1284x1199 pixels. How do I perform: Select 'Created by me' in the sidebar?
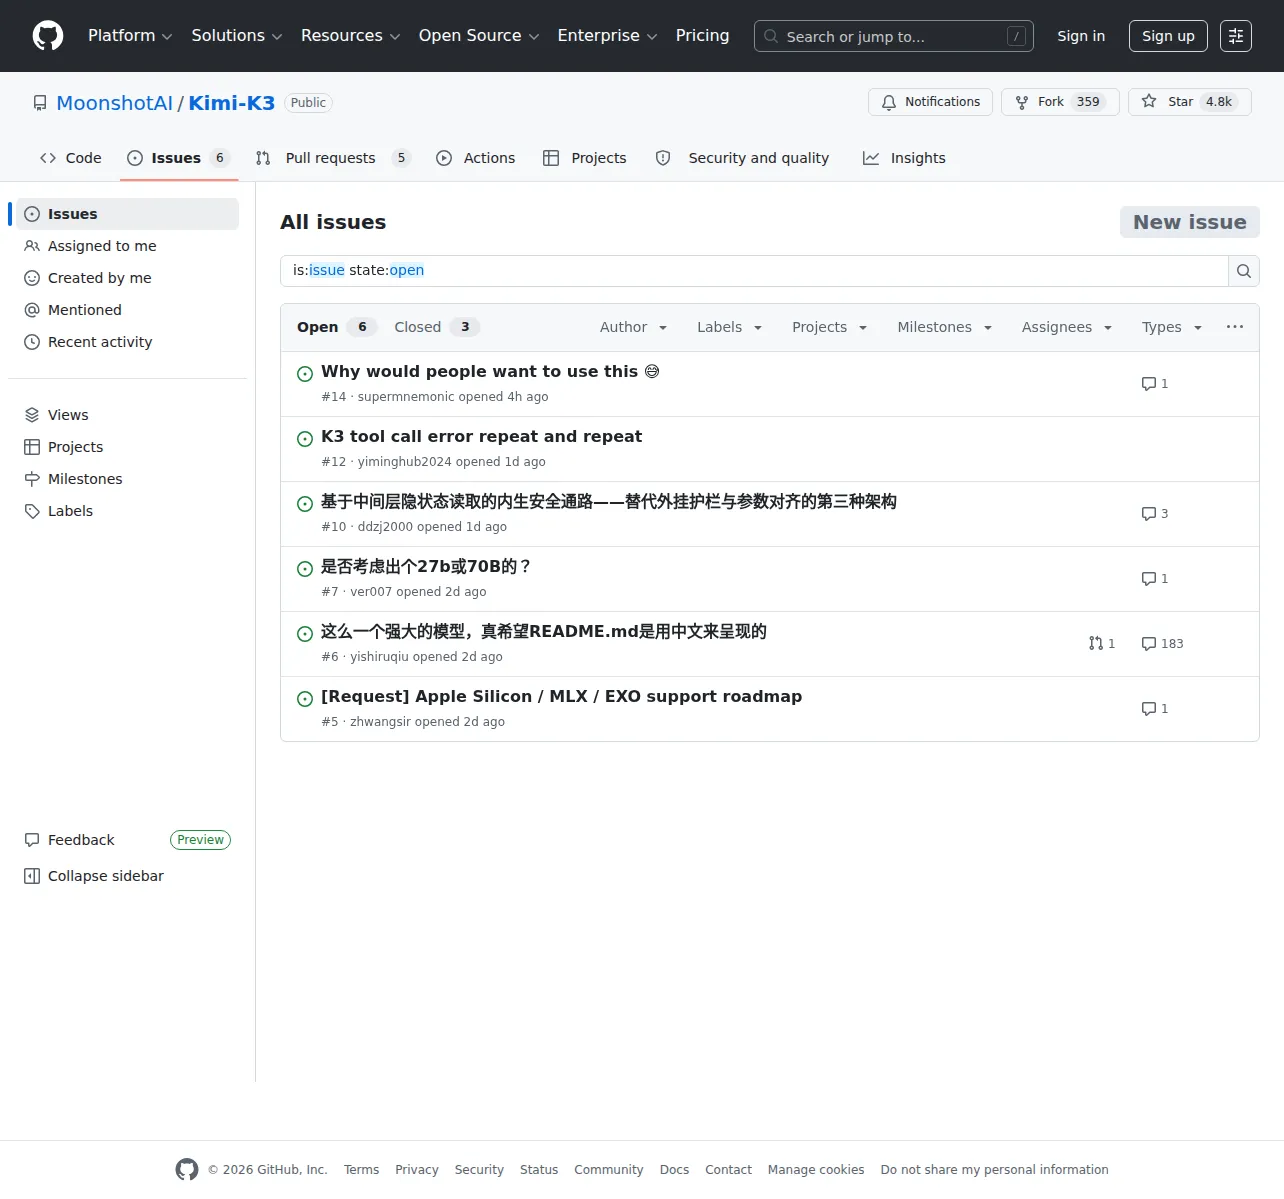point(127,278)
